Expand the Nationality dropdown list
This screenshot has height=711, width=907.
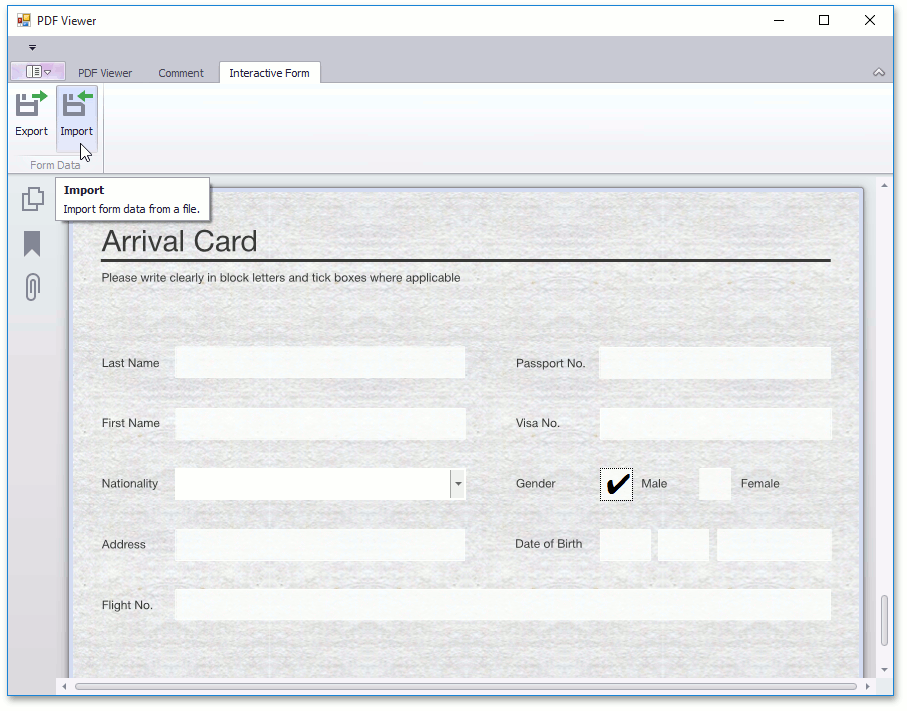click(x=458, y=484)
